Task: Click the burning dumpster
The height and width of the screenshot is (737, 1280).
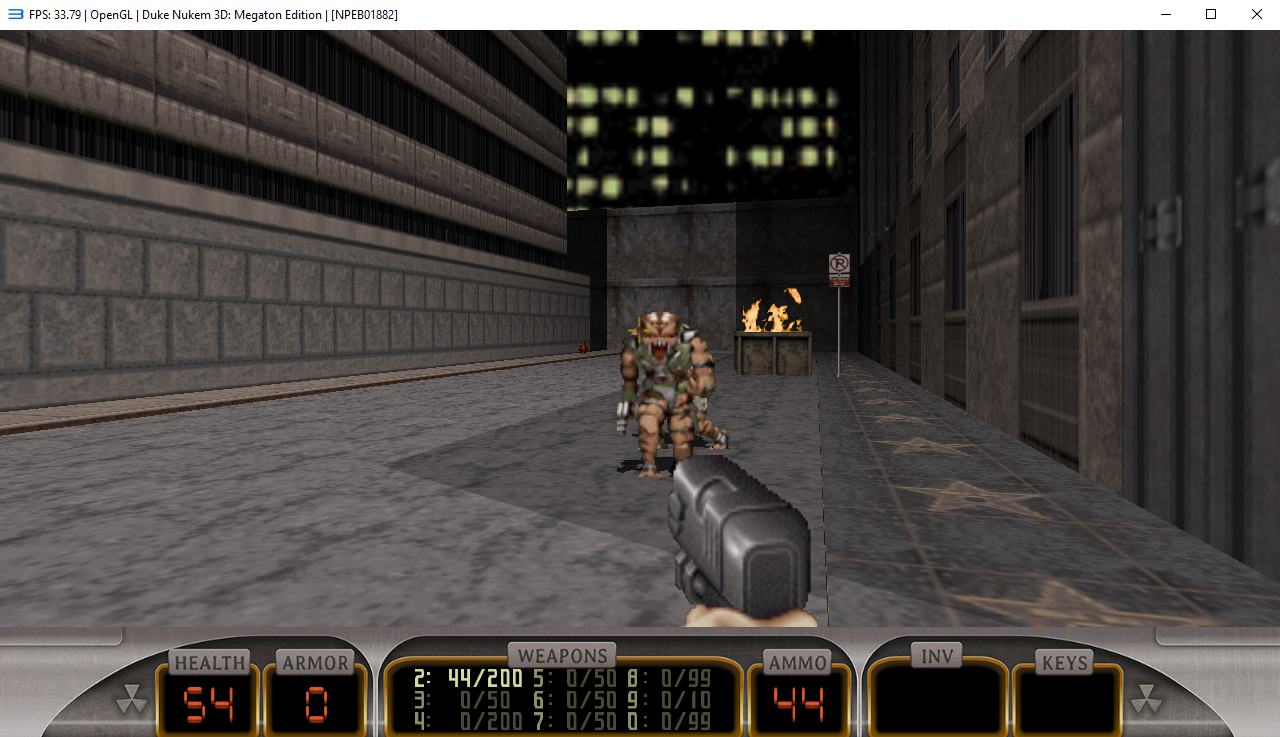Action: click(772, 350)
